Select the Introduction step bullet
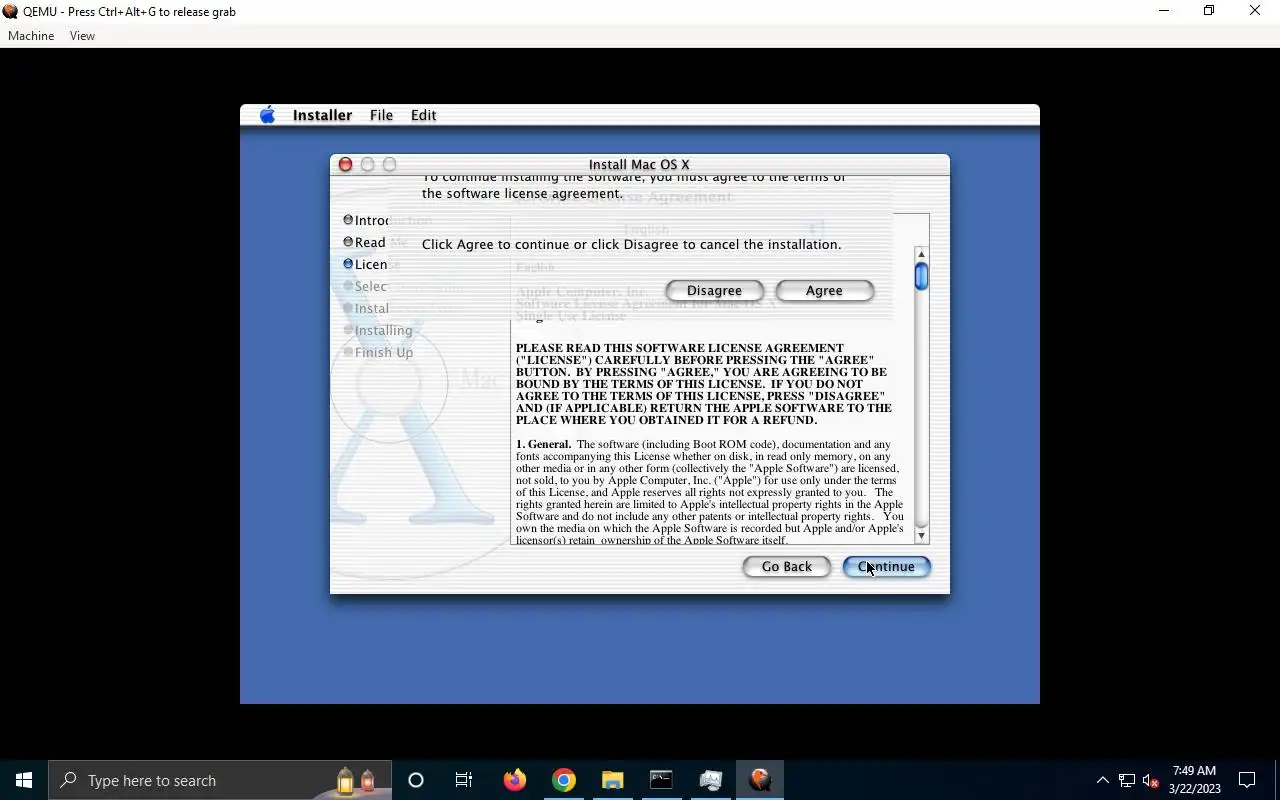1280x800 pixels. tap(348, 220)
